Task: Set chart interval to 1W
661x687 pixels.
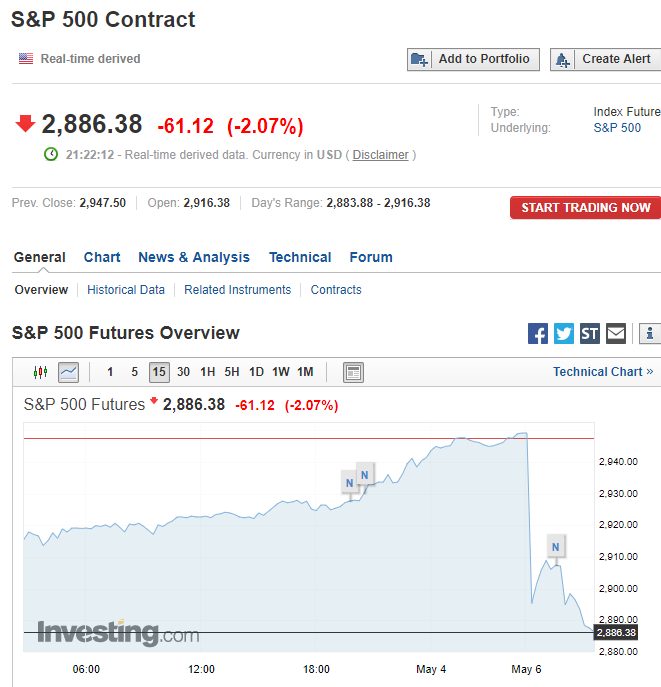Action: (x=281, y=372)
